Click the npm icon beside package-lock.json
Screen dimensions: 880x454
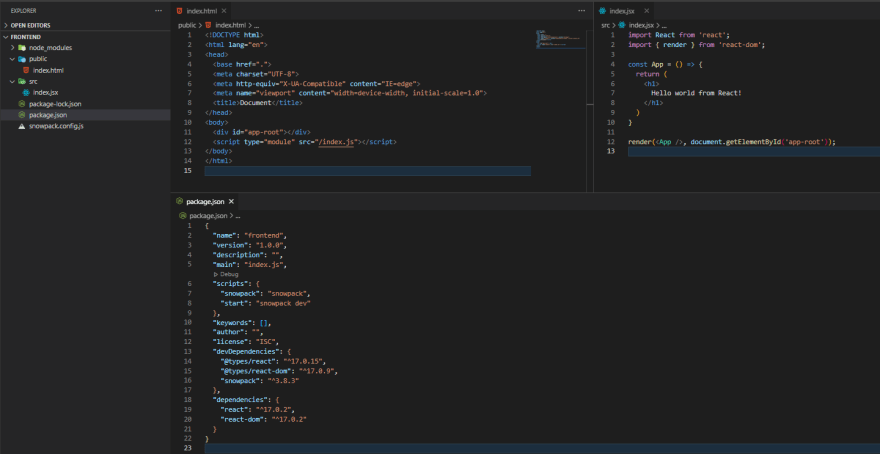click(22, 104)
